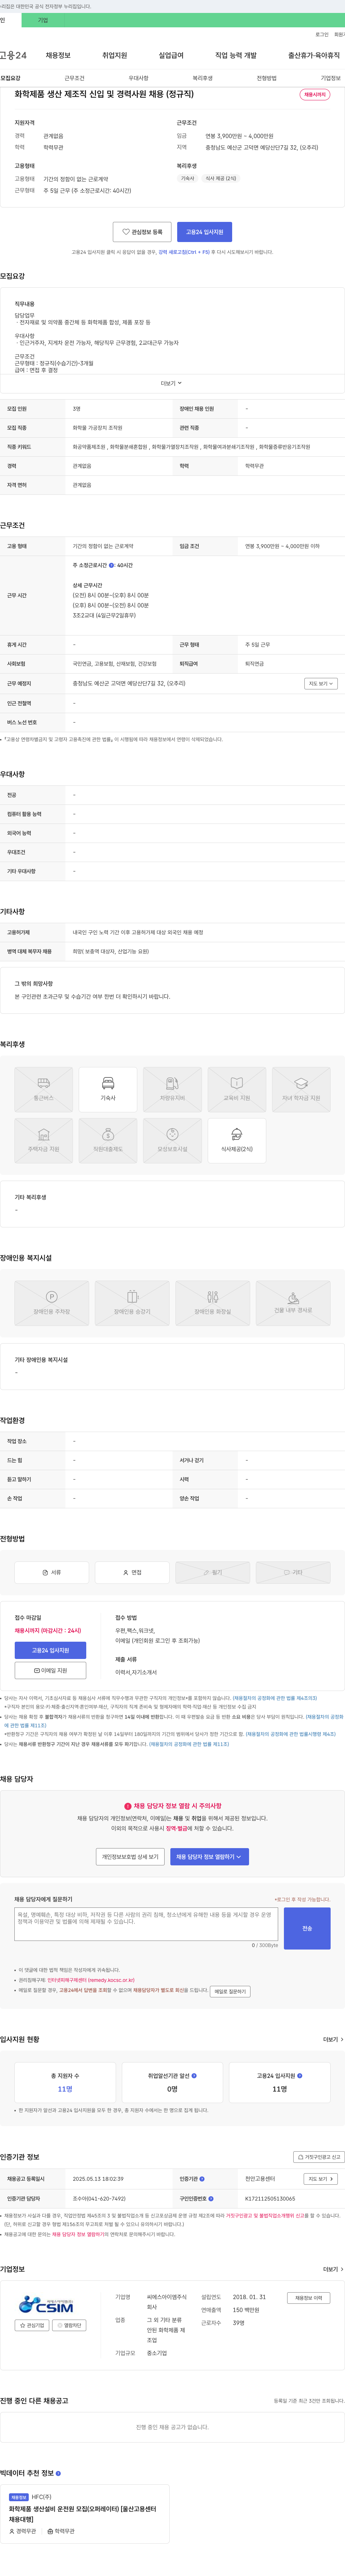Screen dimensions: 345x2576
Task: Click info icon beside 취업알선기관 알선
Action: (x=194, y=2076)
